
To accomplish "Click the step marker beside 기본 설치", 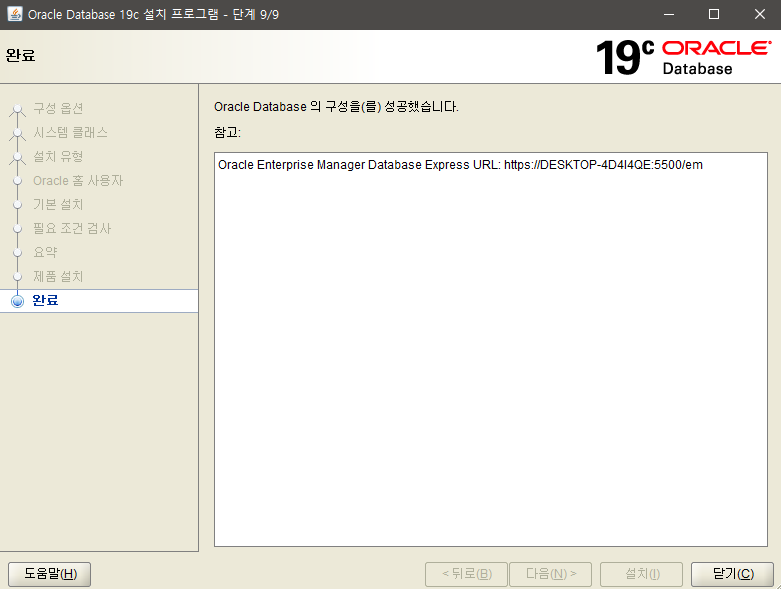I will [17, 205].
